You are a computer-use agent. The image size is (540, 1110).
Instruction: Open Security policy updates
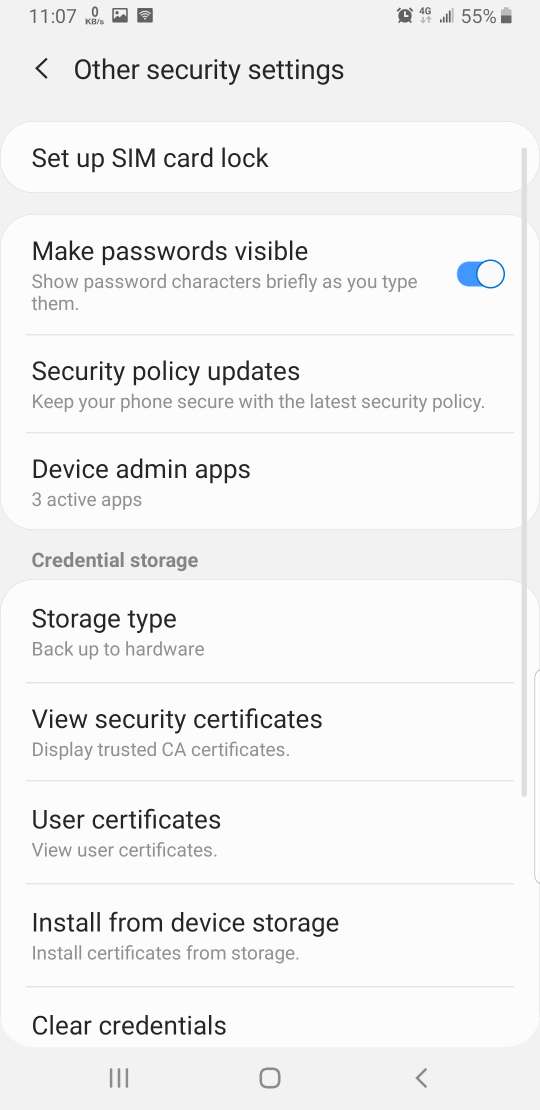tap(270, 384)
